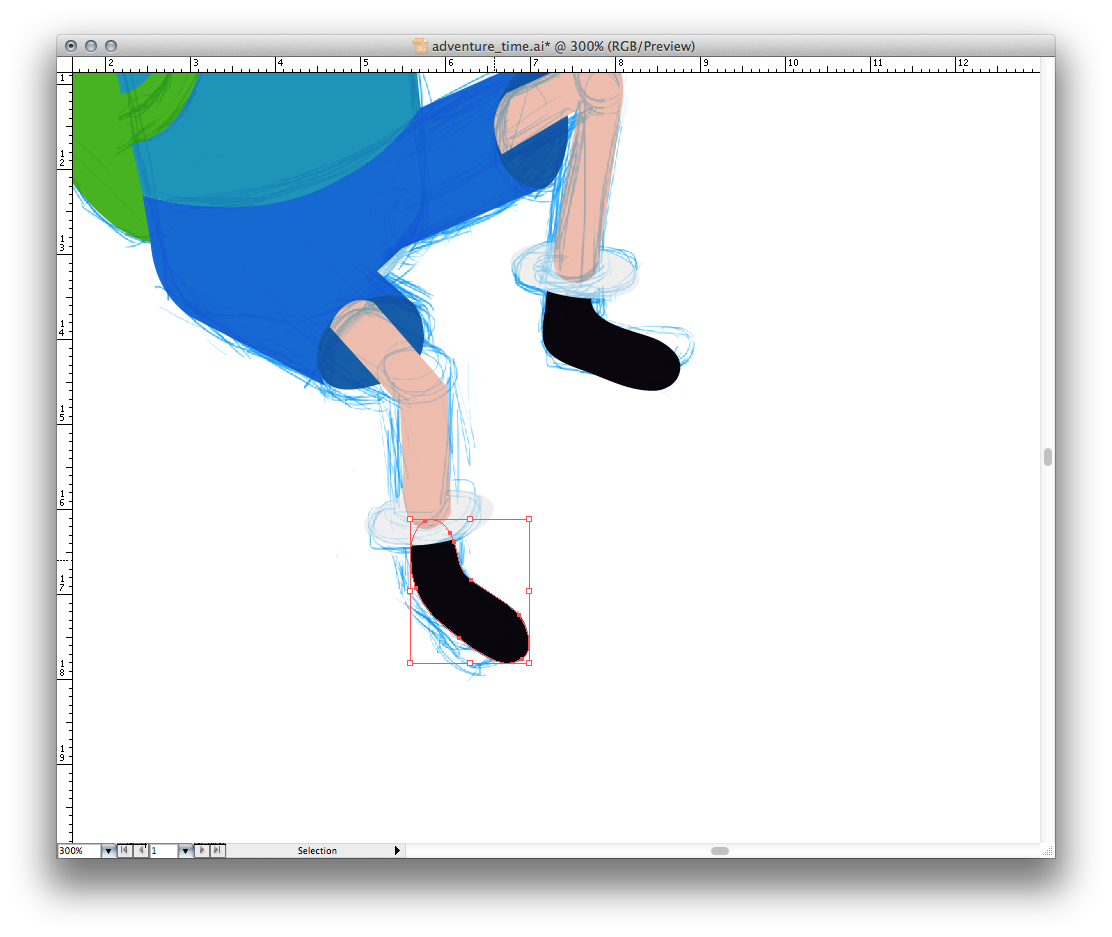Open the zoom level dropdown arrow
Viewport: 1112px width, 937px height.
[x=108, y=851]
